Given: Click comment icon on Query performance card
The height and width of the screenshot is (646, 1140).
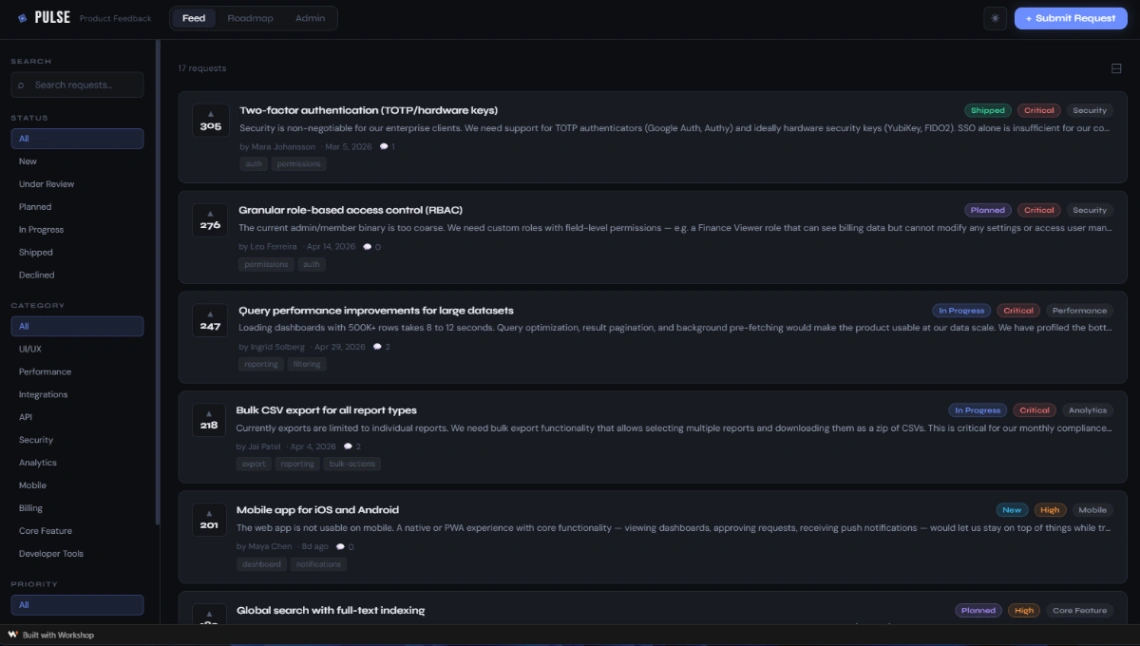Looking at the screenshot, I should pyautogui.click(x=377, y=347).
